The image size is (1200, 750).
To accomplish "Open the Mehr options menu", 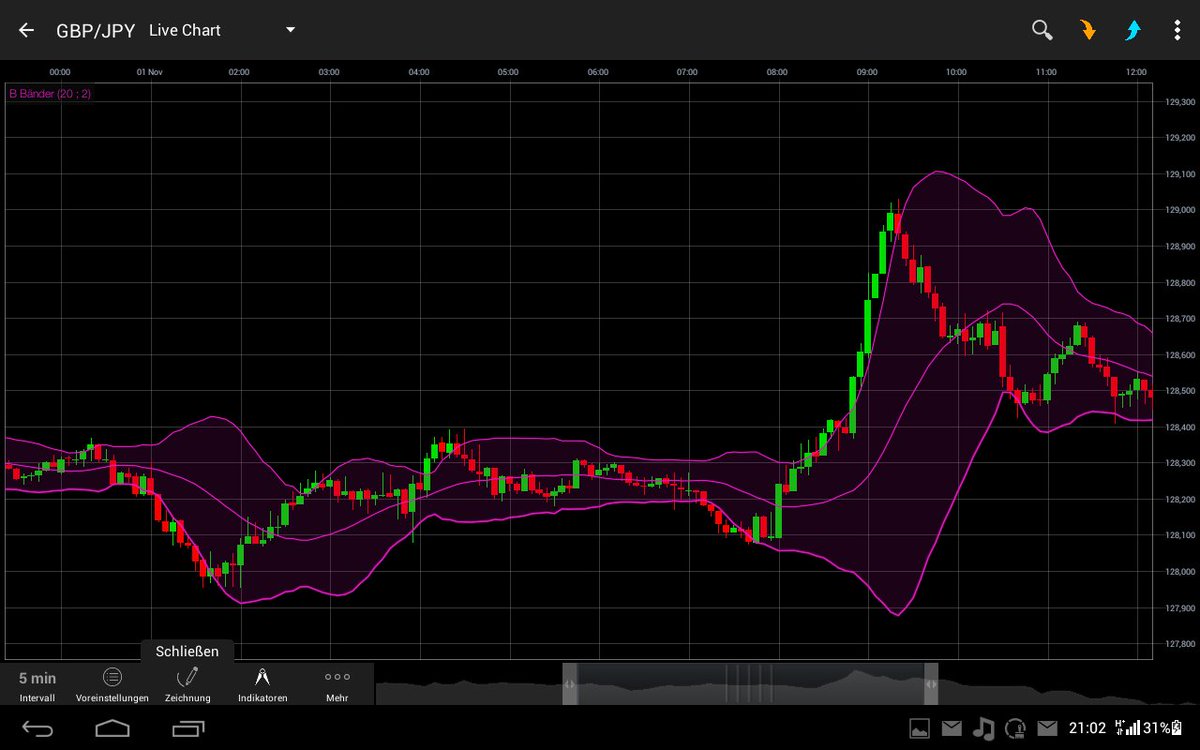I will point(337,685).
